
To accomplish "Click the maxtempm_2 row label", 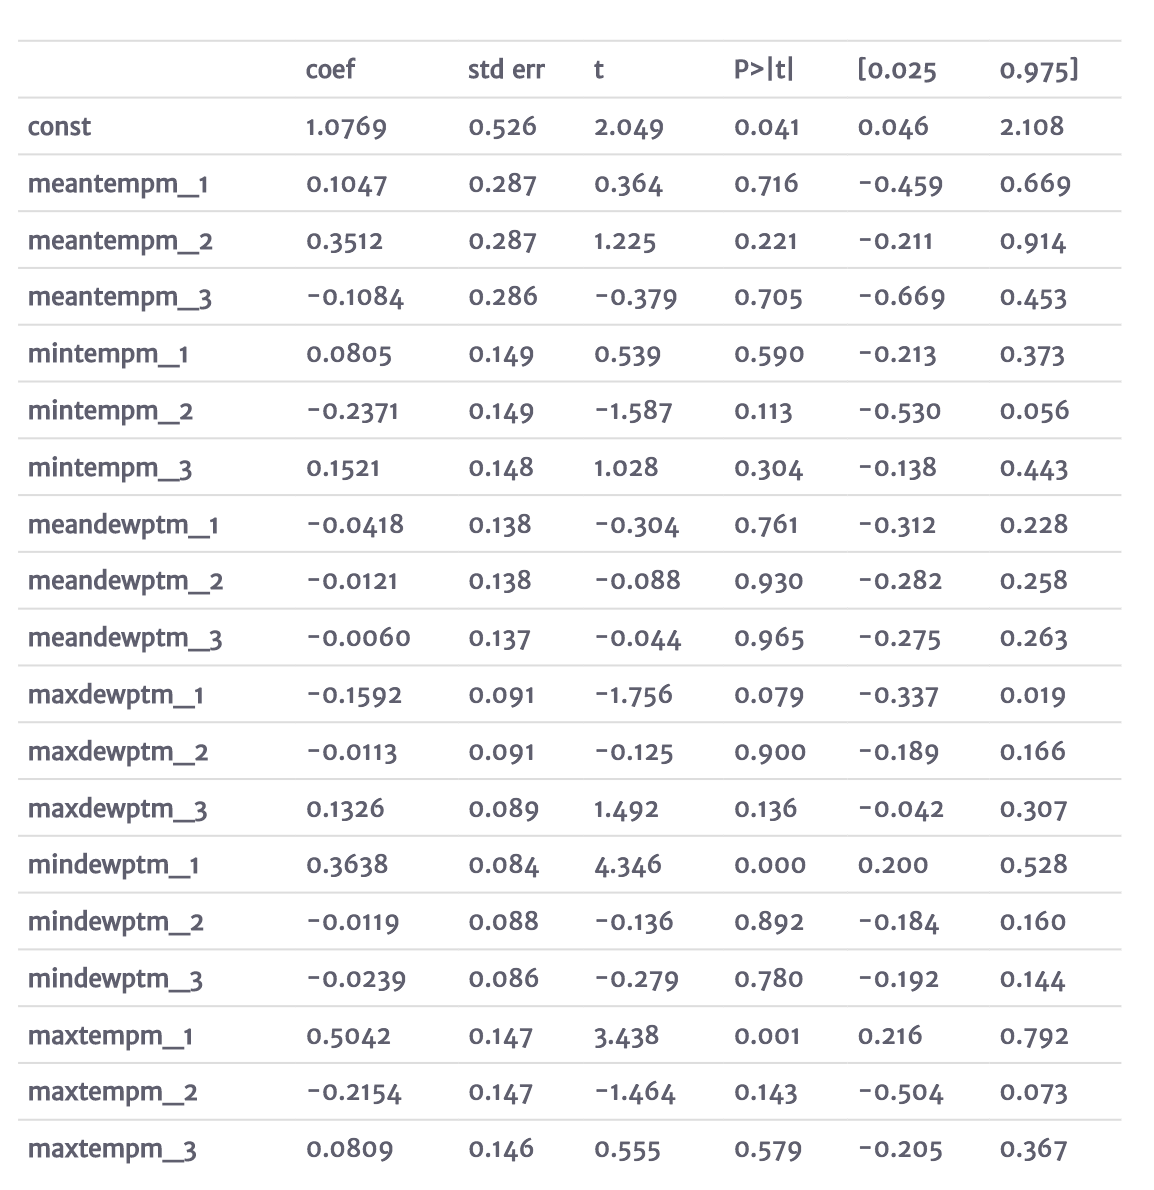I will tap(113, 1094).
